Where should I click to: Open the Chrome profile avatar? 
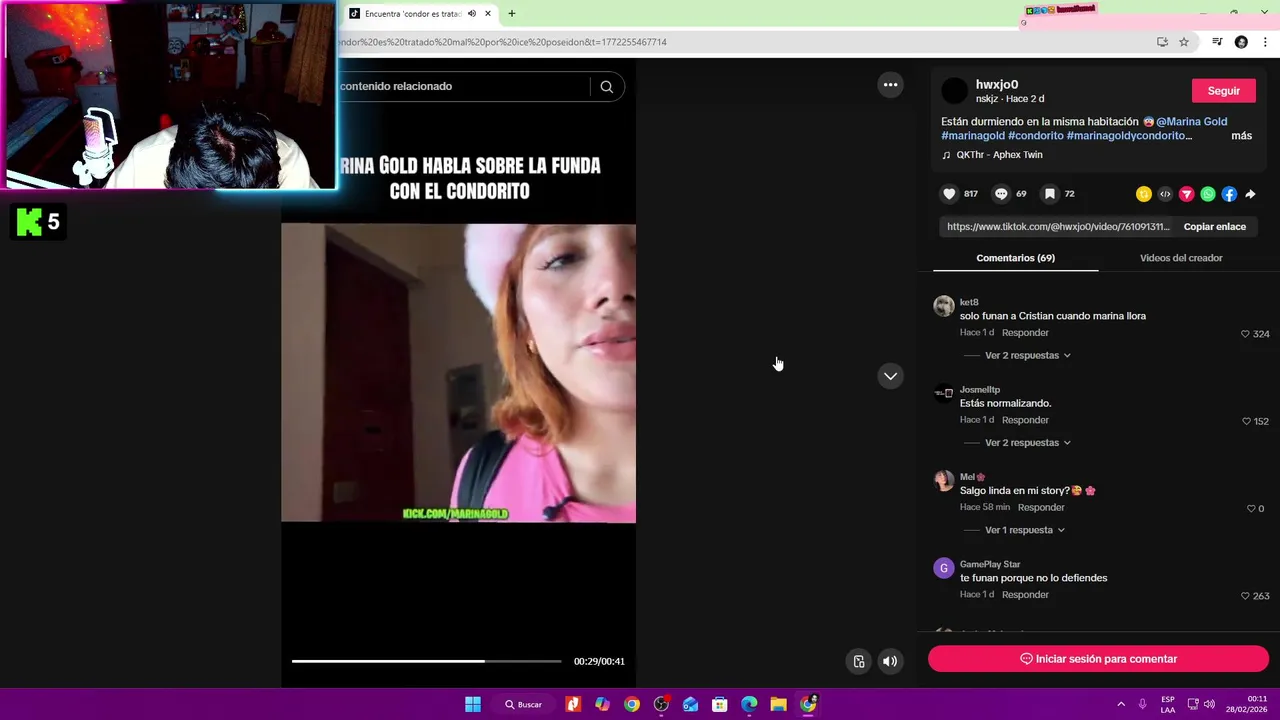point(1241,42)
